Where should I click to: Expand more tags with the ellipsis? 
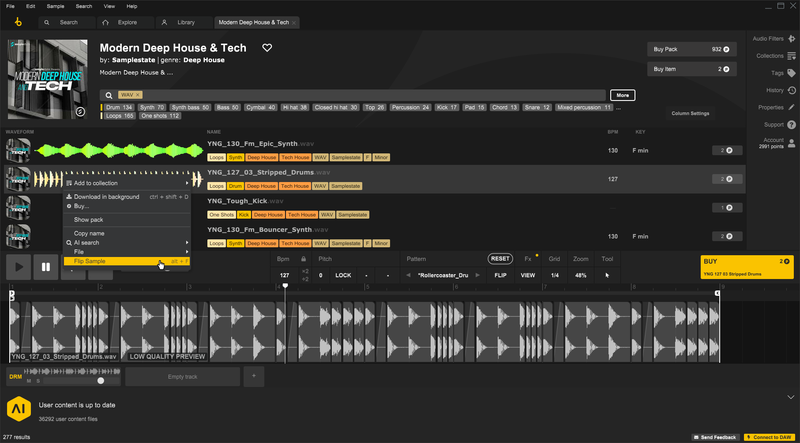[618, 108]
